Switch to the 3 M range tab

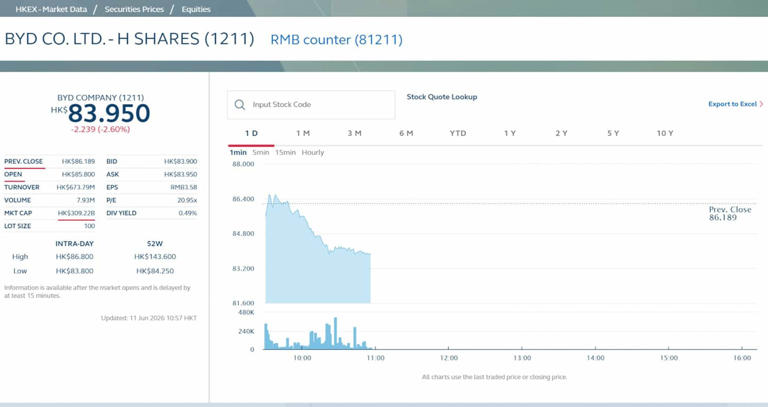[354, 133]
